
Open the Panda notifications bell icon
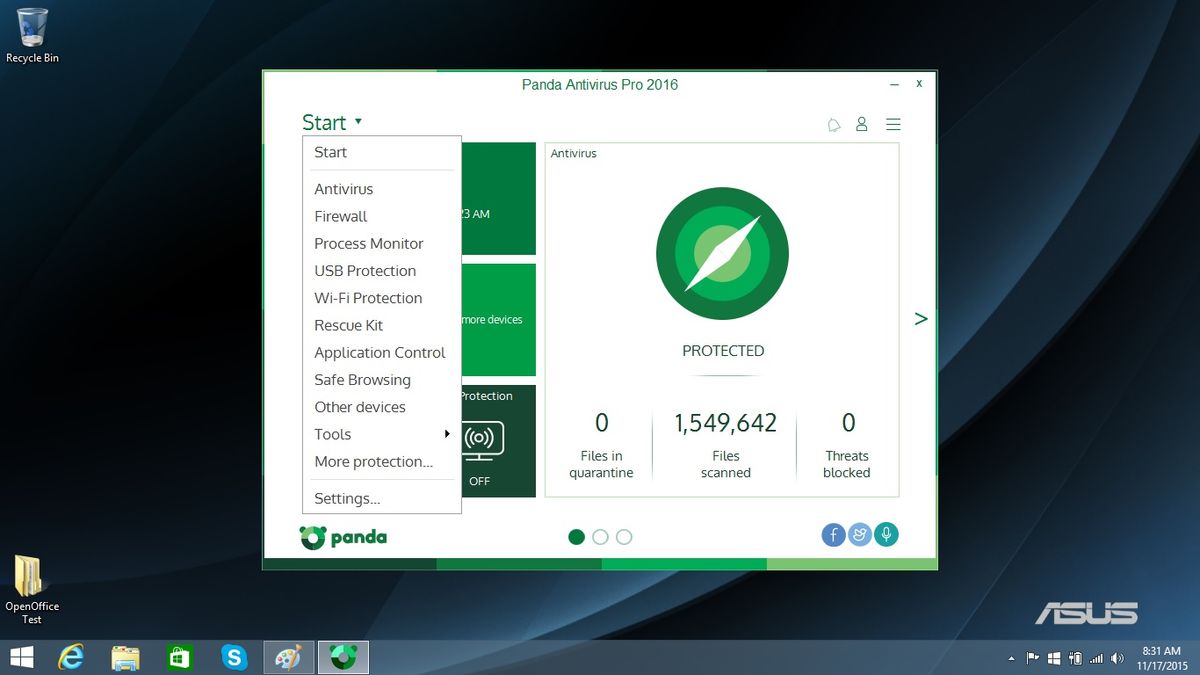click(x=834, y=125)
